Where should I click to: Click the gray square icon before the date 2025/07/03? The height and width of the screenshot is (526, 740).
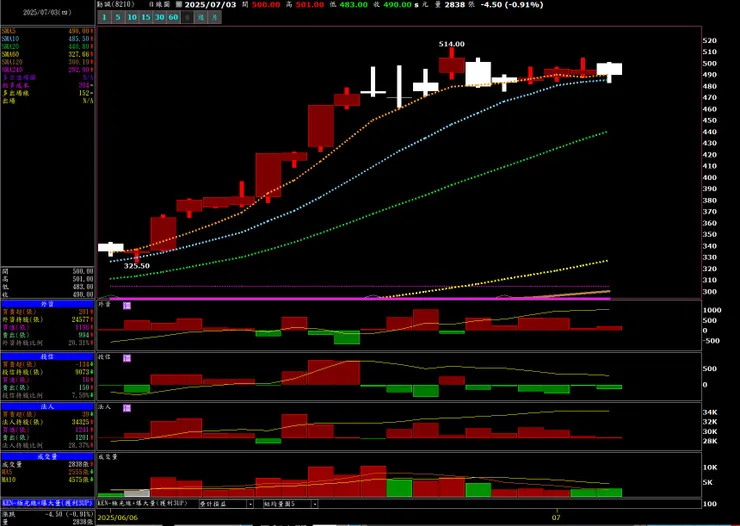[178, 5]
